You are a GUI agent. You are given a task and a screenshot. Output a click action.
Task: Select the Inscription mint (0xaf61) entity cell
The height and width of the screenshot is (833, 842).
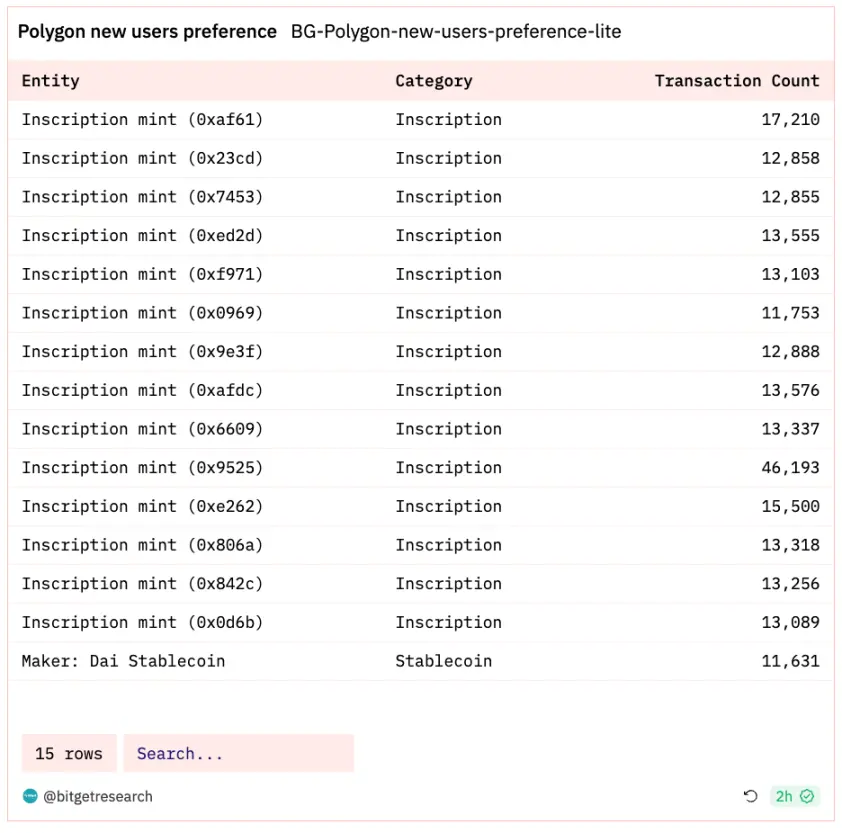coord(142,119)
